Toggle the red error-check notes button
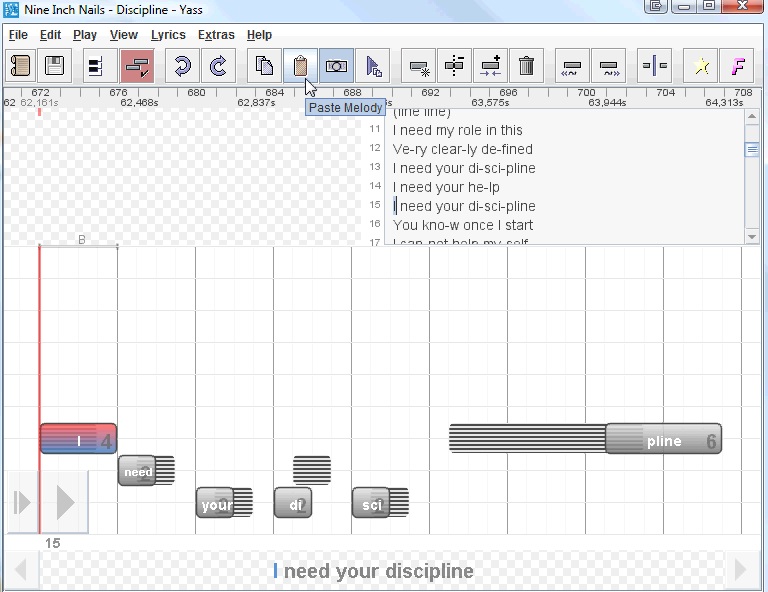The image size is (768, 592). 137,66
